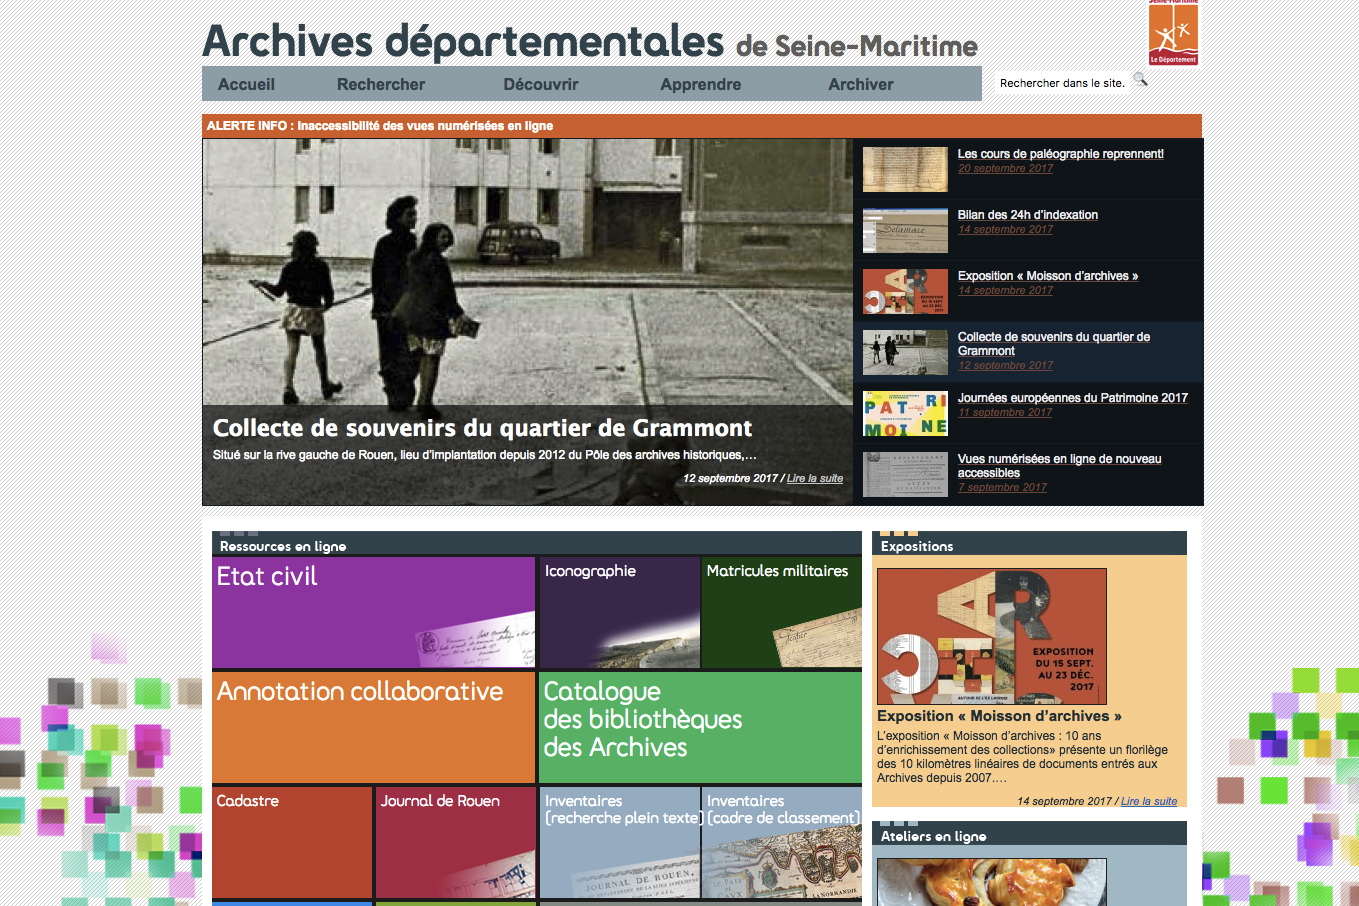Click the Archives départementales site title
The width and height of the screenshot is (1359, 906).
pos(590,42)
